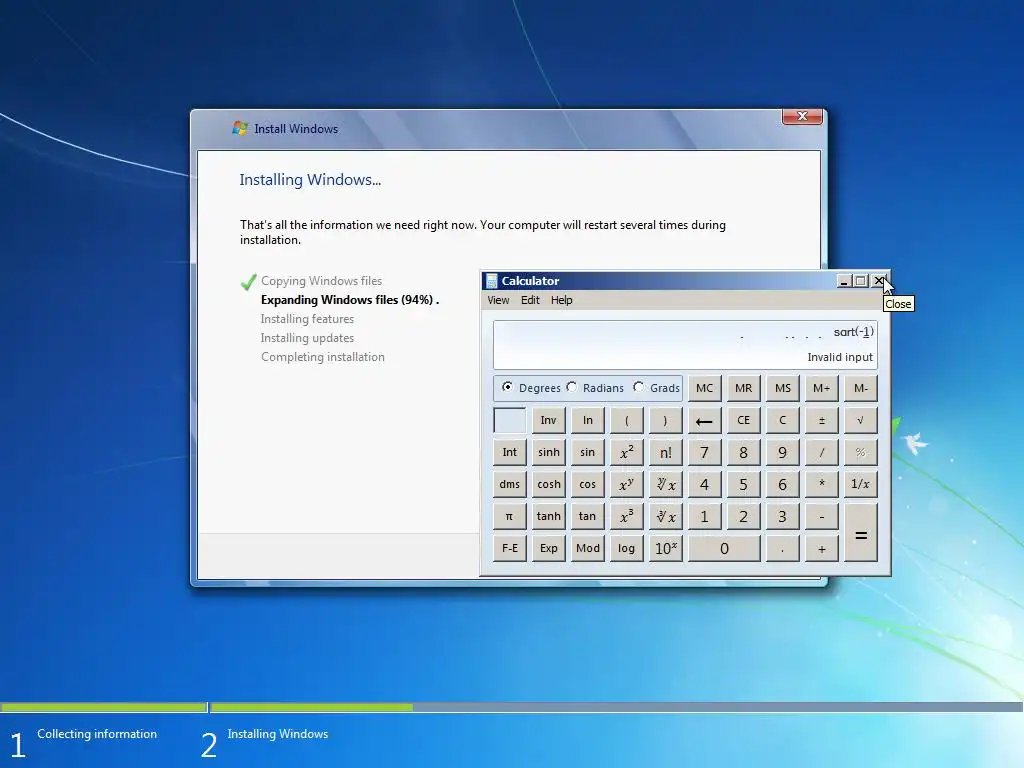Click the tan button
This screenshot has height=768, width=1024.
tap(588, 517)
